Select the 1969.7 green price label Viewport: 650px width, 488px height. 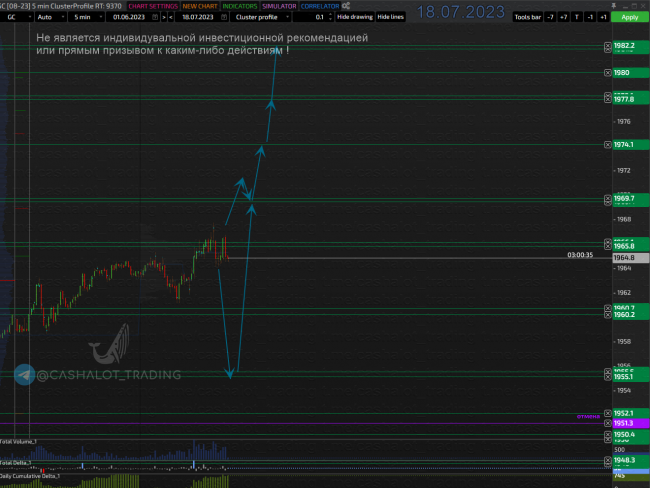pyautogui.click(x=631, y=199)
